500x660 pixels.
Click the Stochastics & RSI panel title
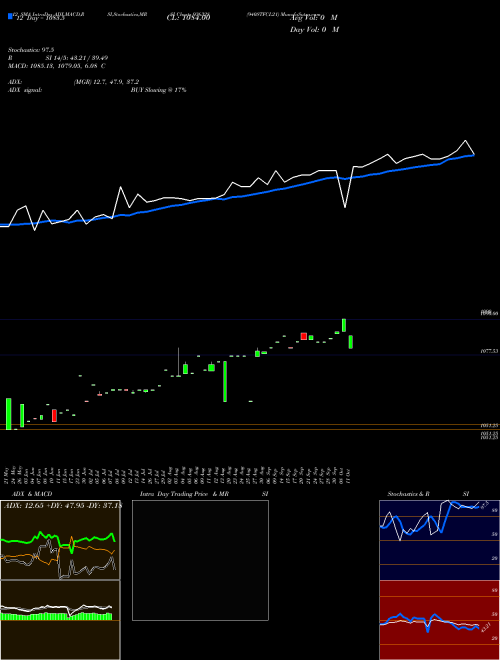(428, 494)
